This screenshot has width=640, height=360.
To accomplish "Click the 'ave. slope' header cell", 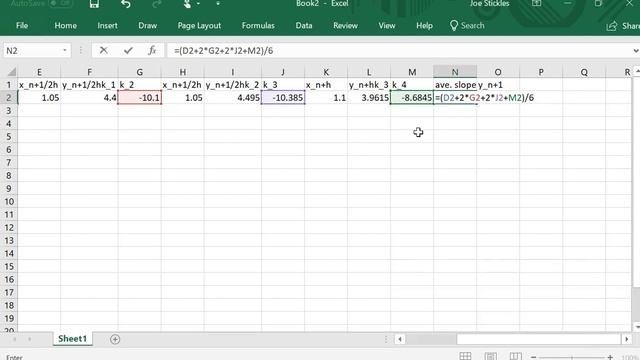I will [x=455, y=84].
